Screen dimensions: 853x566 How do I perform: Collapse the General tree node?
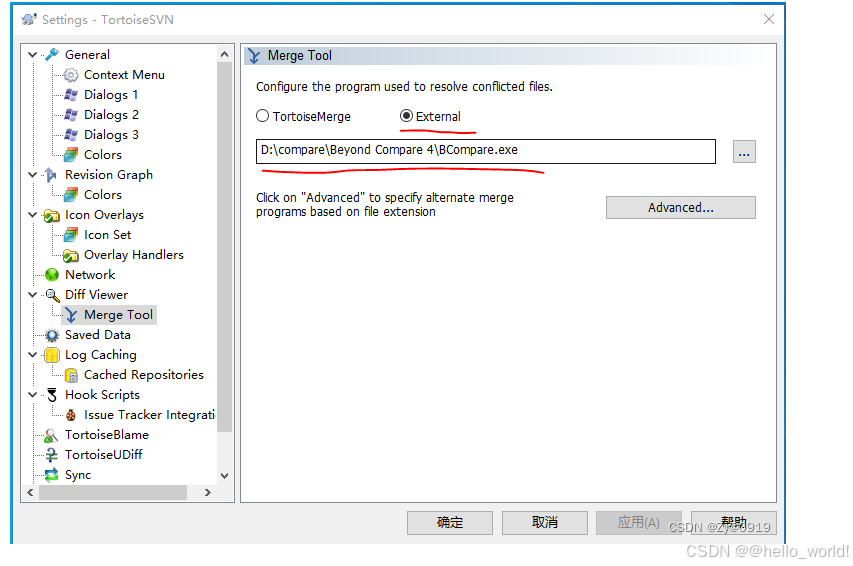coord(32,54)
